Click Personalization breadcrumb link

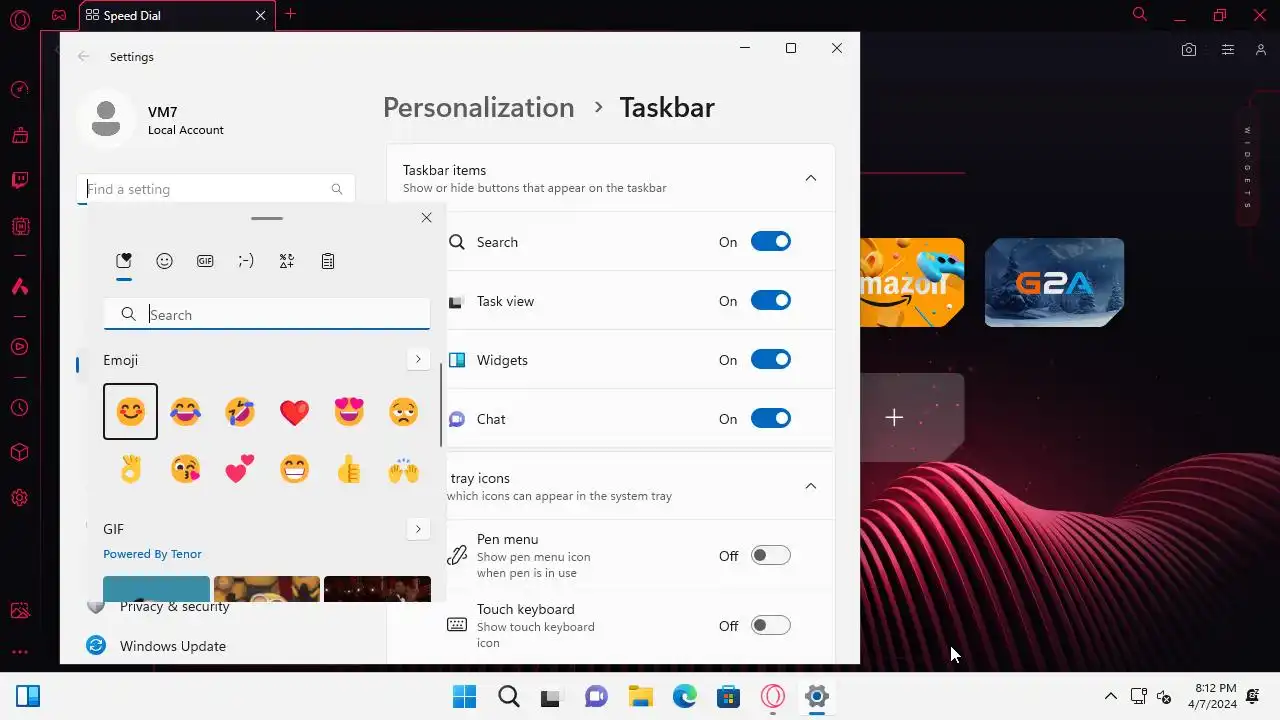(478, 107)
